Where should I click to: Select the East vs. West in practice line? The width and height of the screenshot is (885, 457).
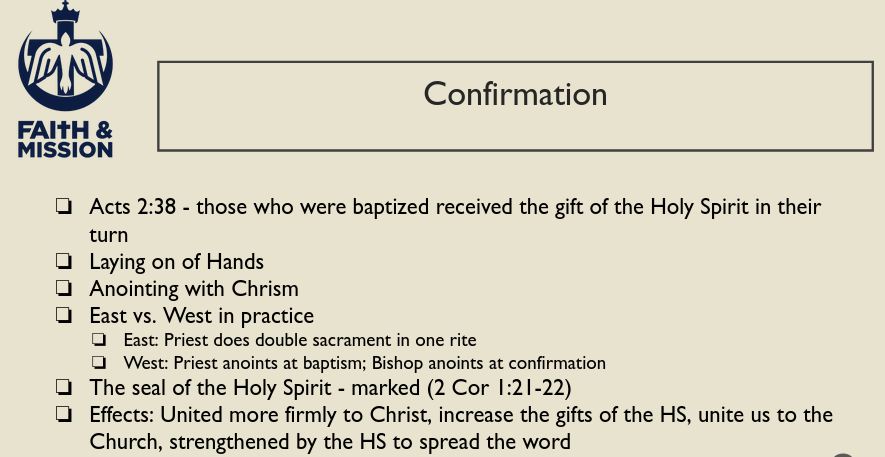click(x=201, y=317)
